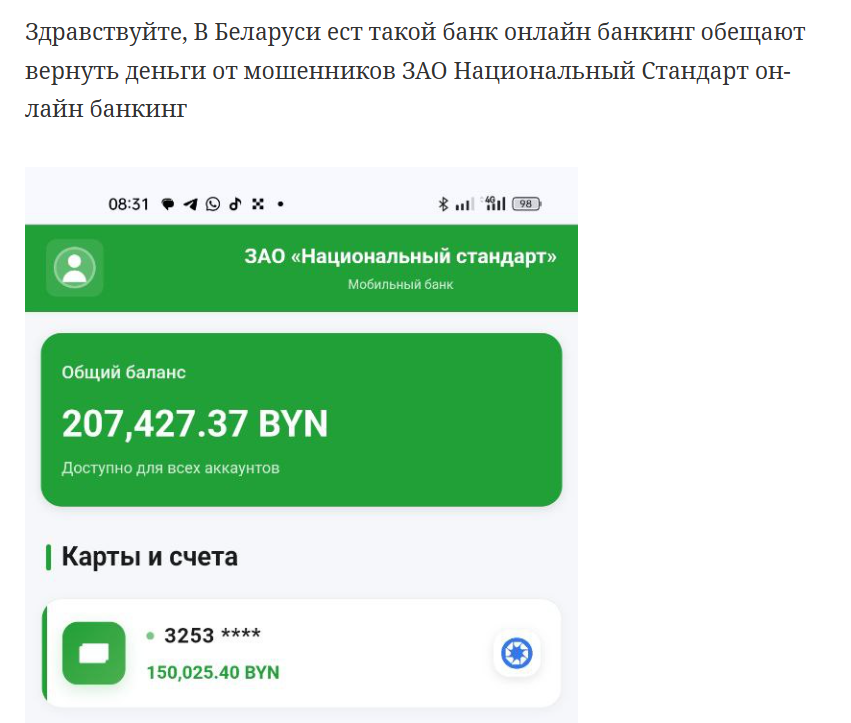Screen dimensions: 851x723
Task: Click the battery indicator showing 98
Action: coord(526,204)
